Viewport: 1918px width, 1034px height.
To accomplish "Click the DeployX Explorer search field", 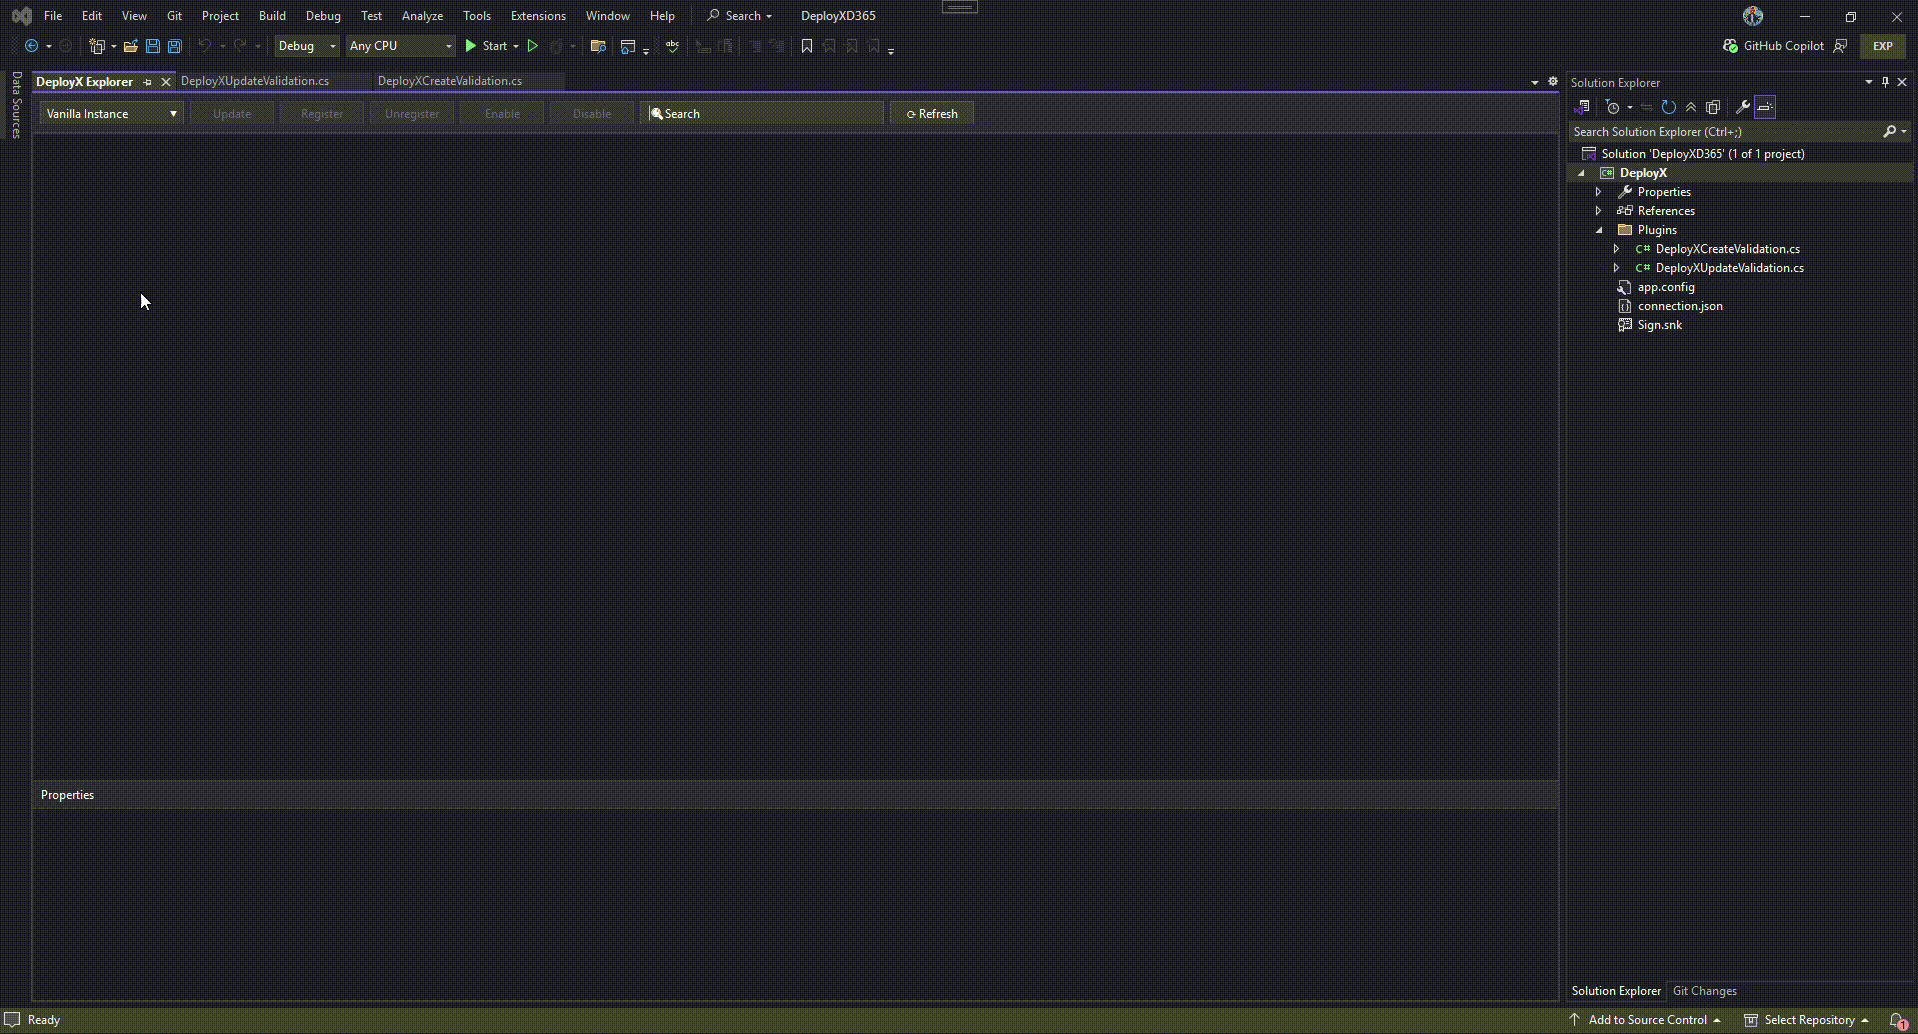I will click(763, 114).
